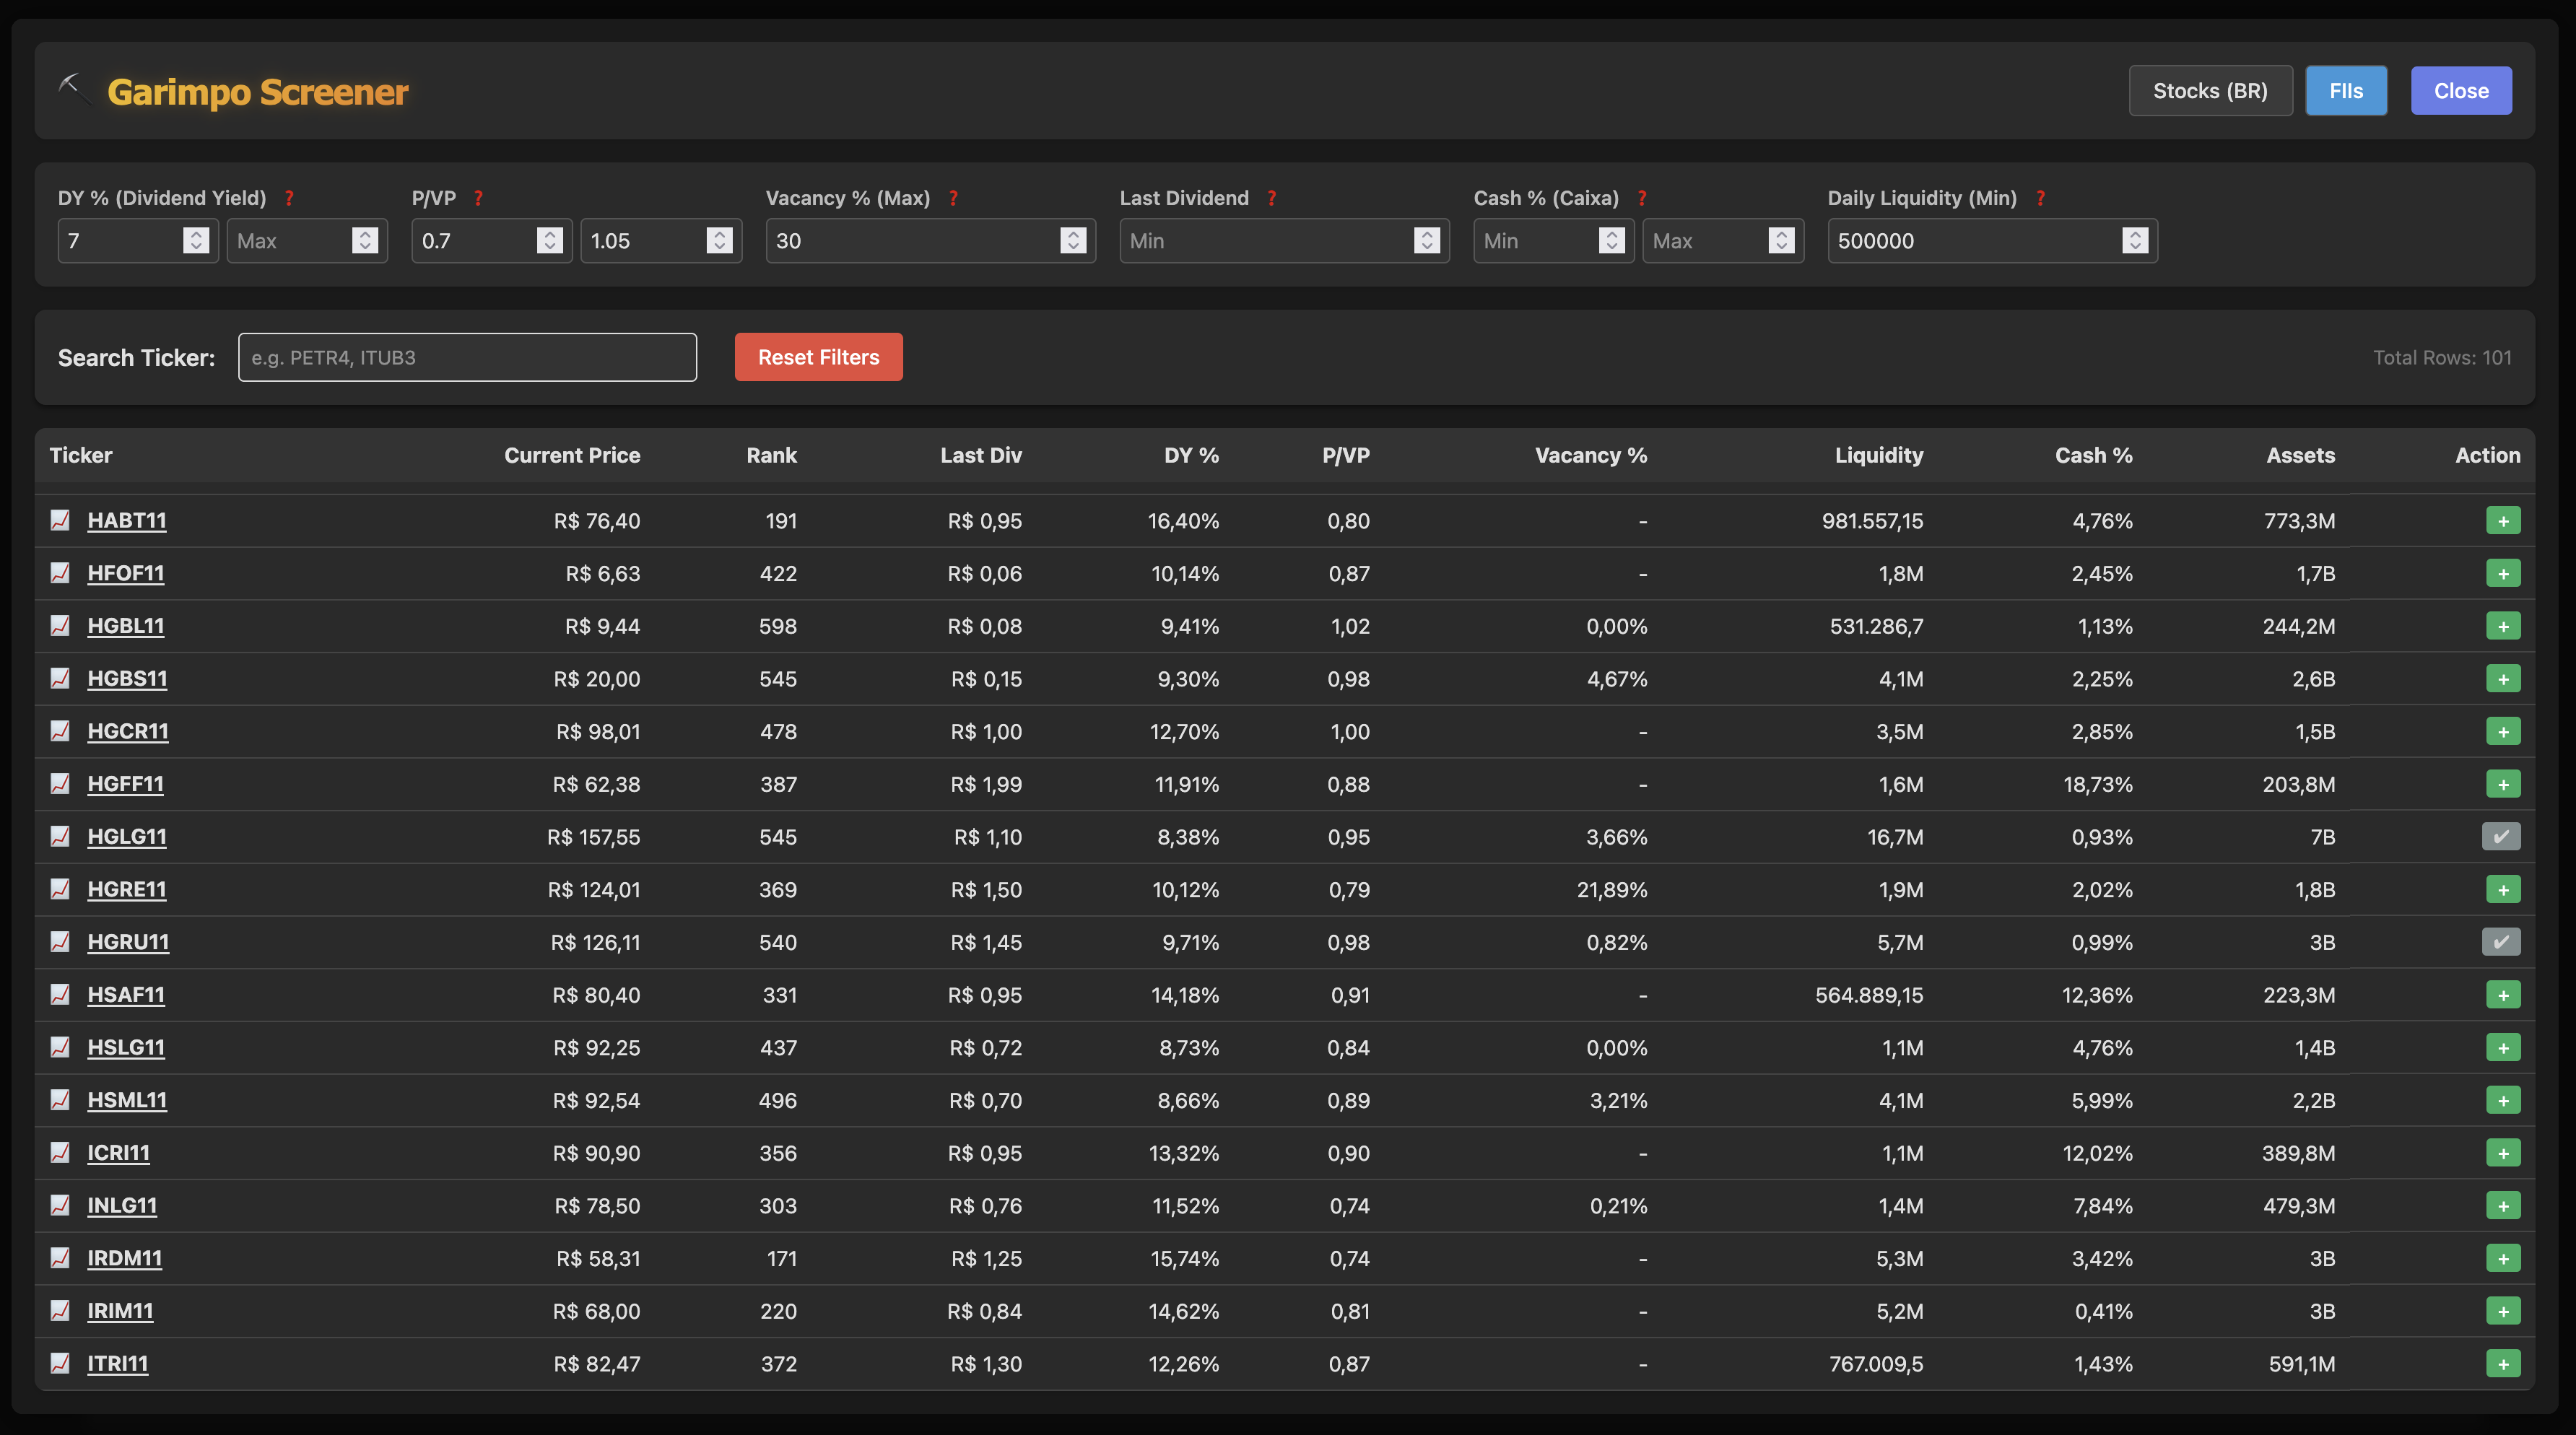The height and width of the screenshot is (1435, 2576).
Task: Toggle the checkmark button on HGLG11 row
Action: point(2500,836)
